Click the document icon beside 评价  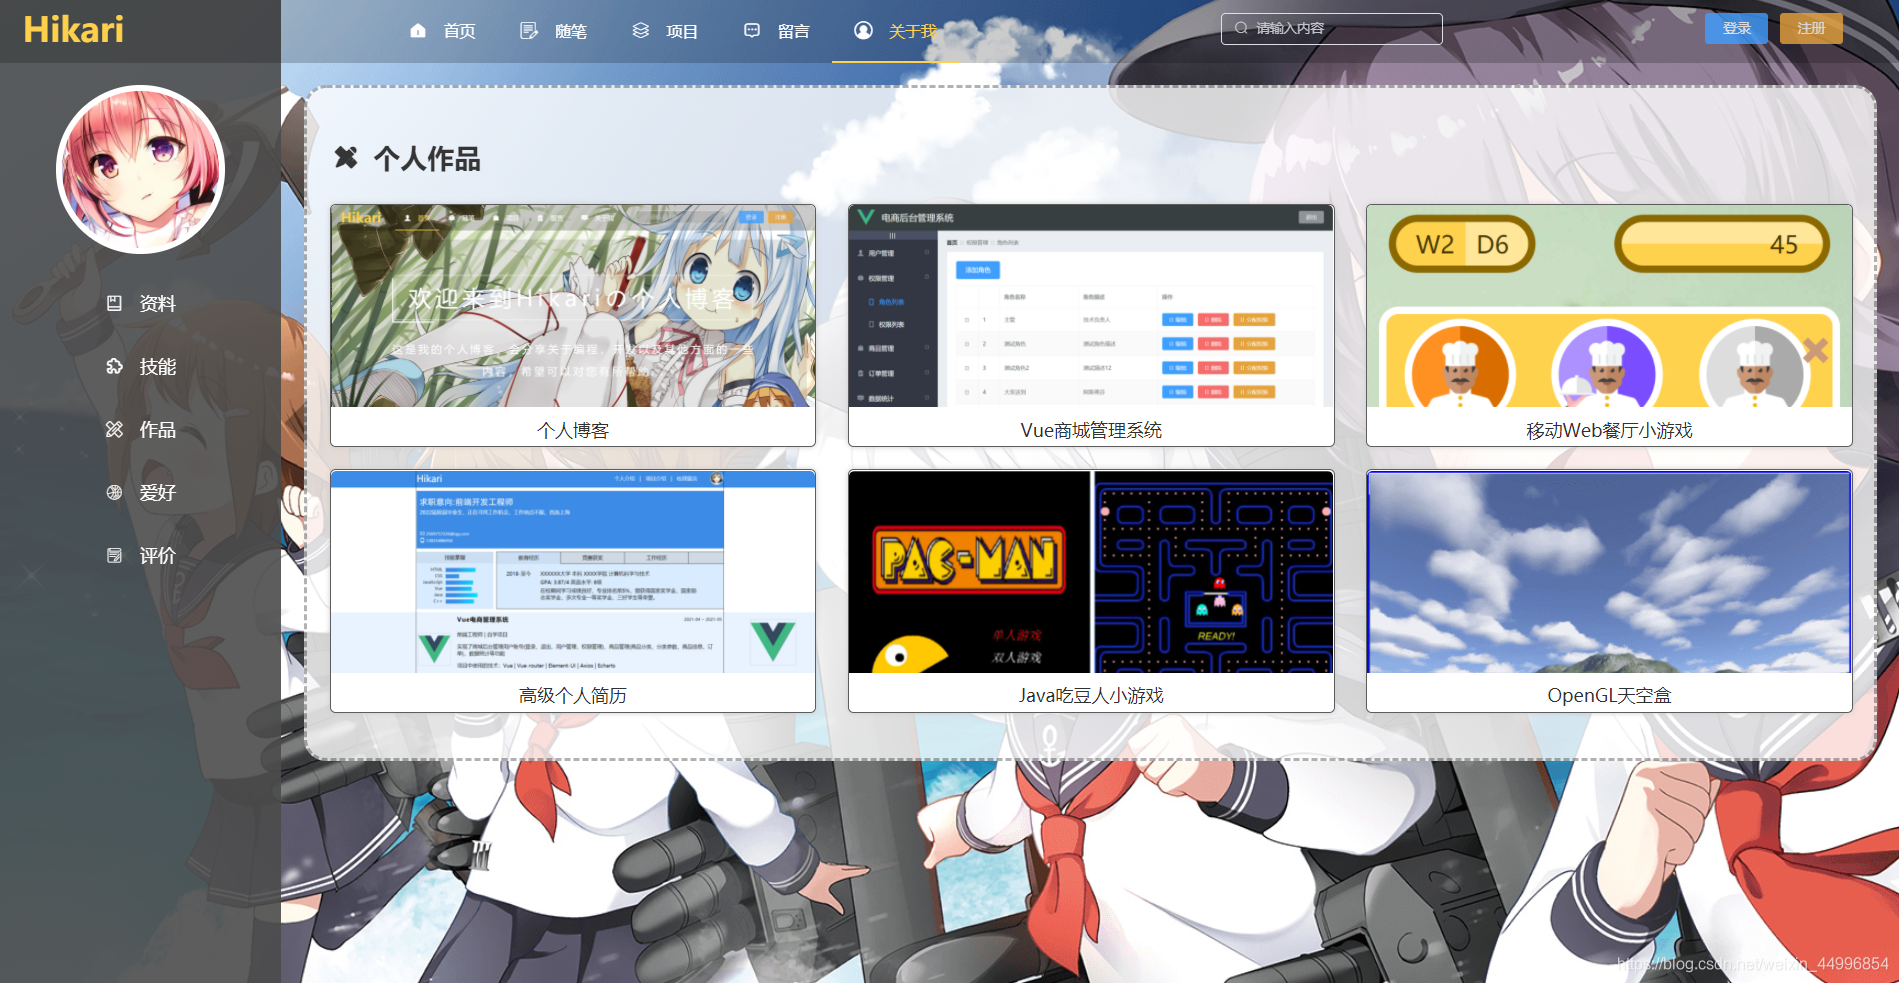click(x=114, y=555)
